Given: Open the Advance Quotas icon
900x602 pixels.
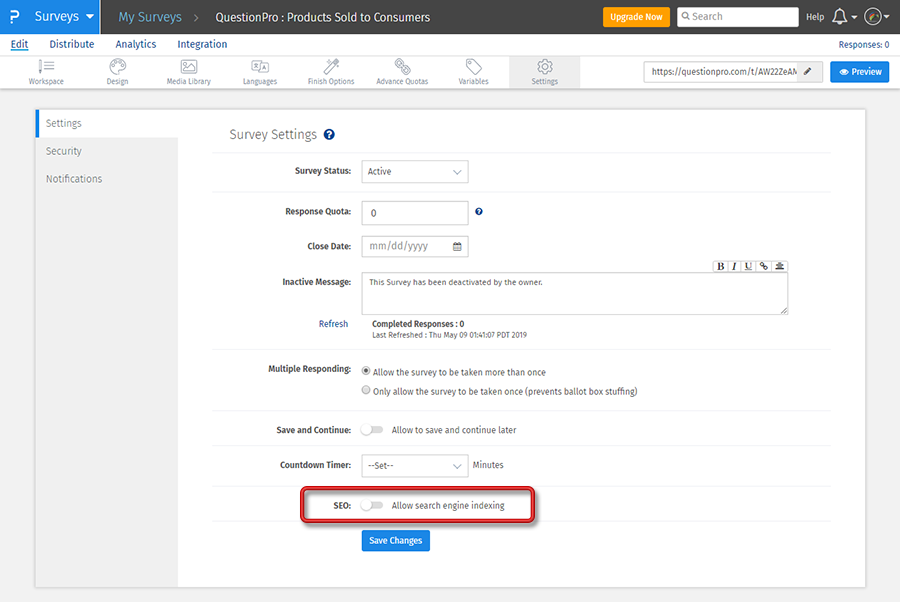Looking at the screenshot, I should point(402,71).
